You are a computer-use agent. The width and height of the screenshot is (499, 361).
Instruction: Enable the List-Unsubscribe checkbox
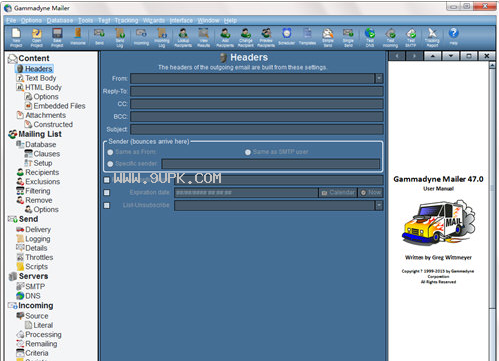coord(107,205)
